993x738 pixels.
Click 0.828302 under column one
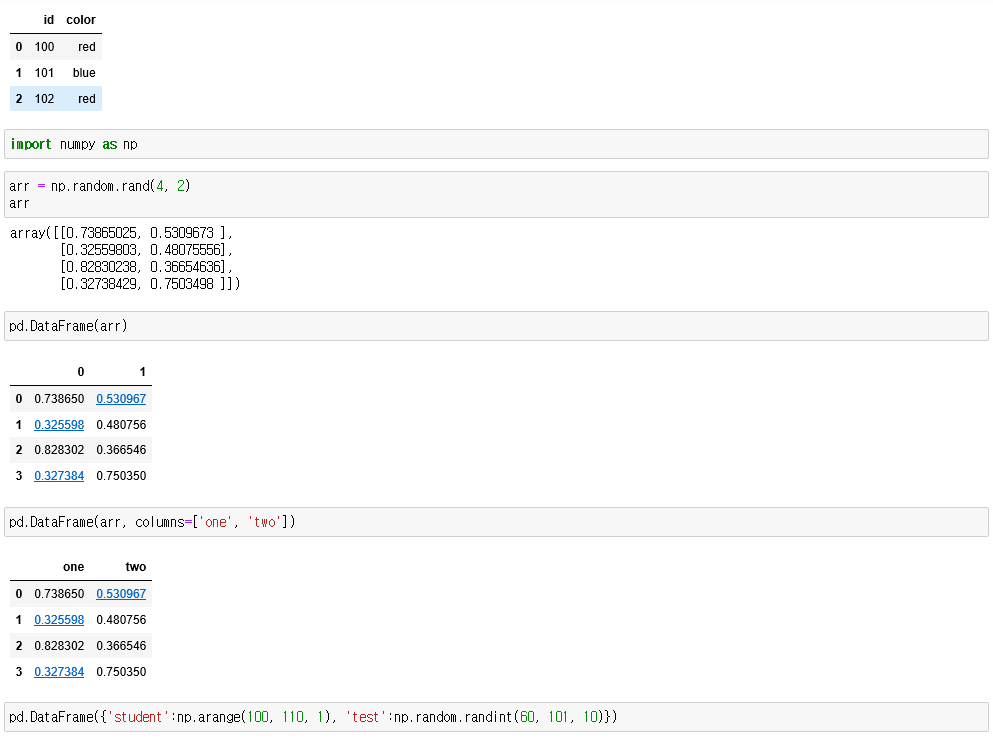tap(59, 646)
